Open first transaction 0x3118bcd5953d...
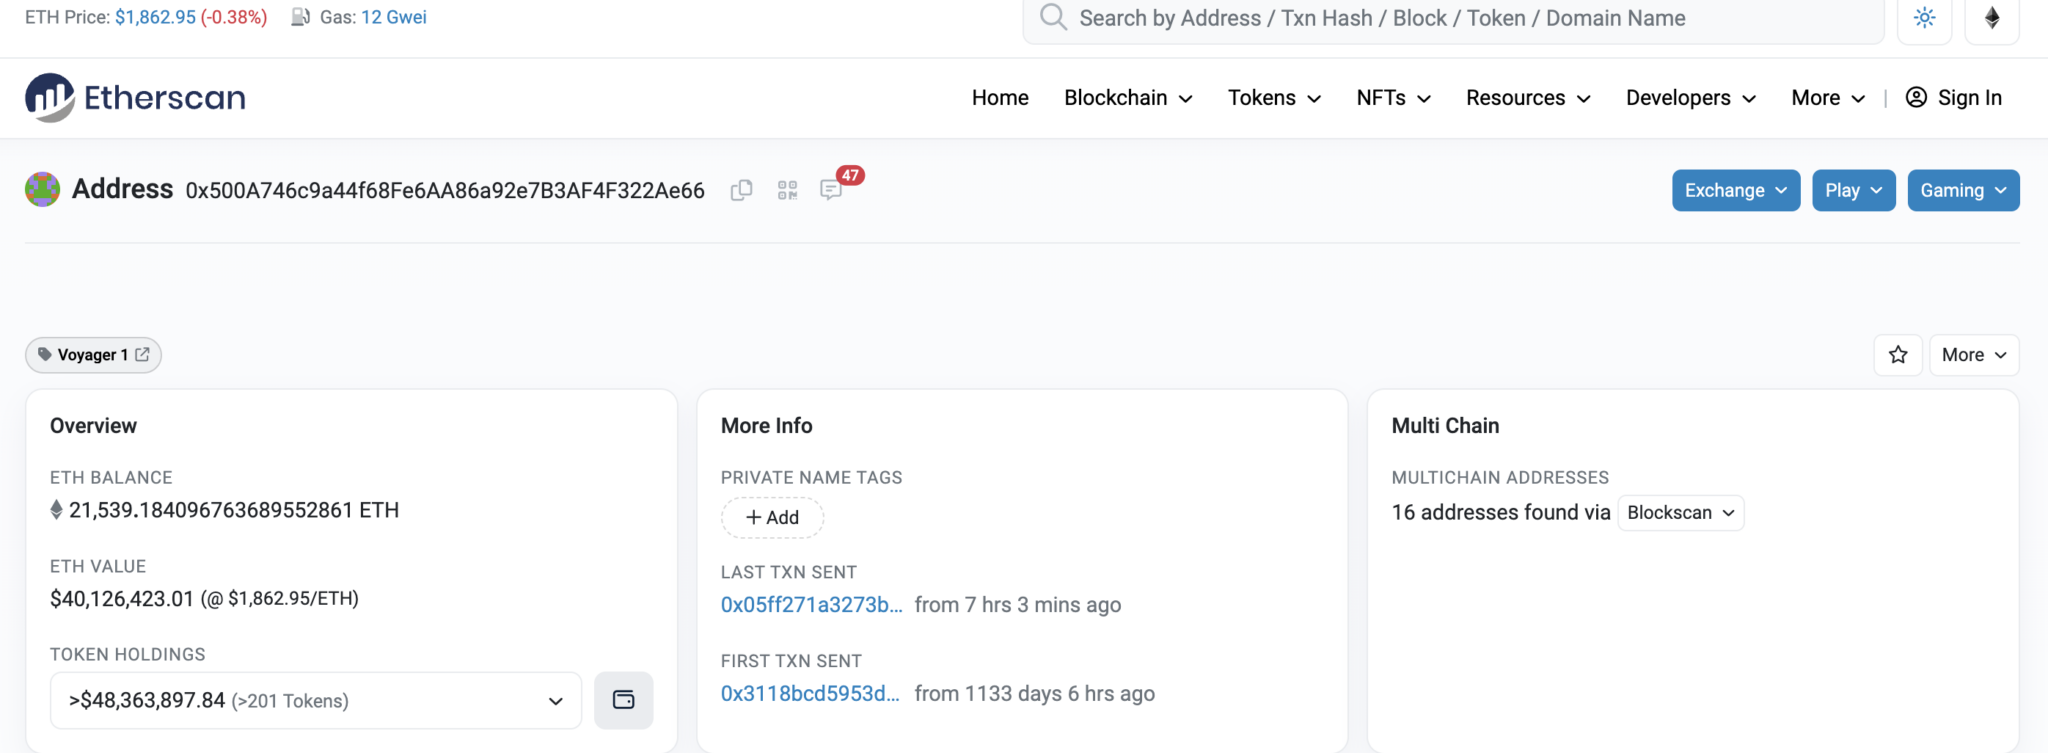 810,693
